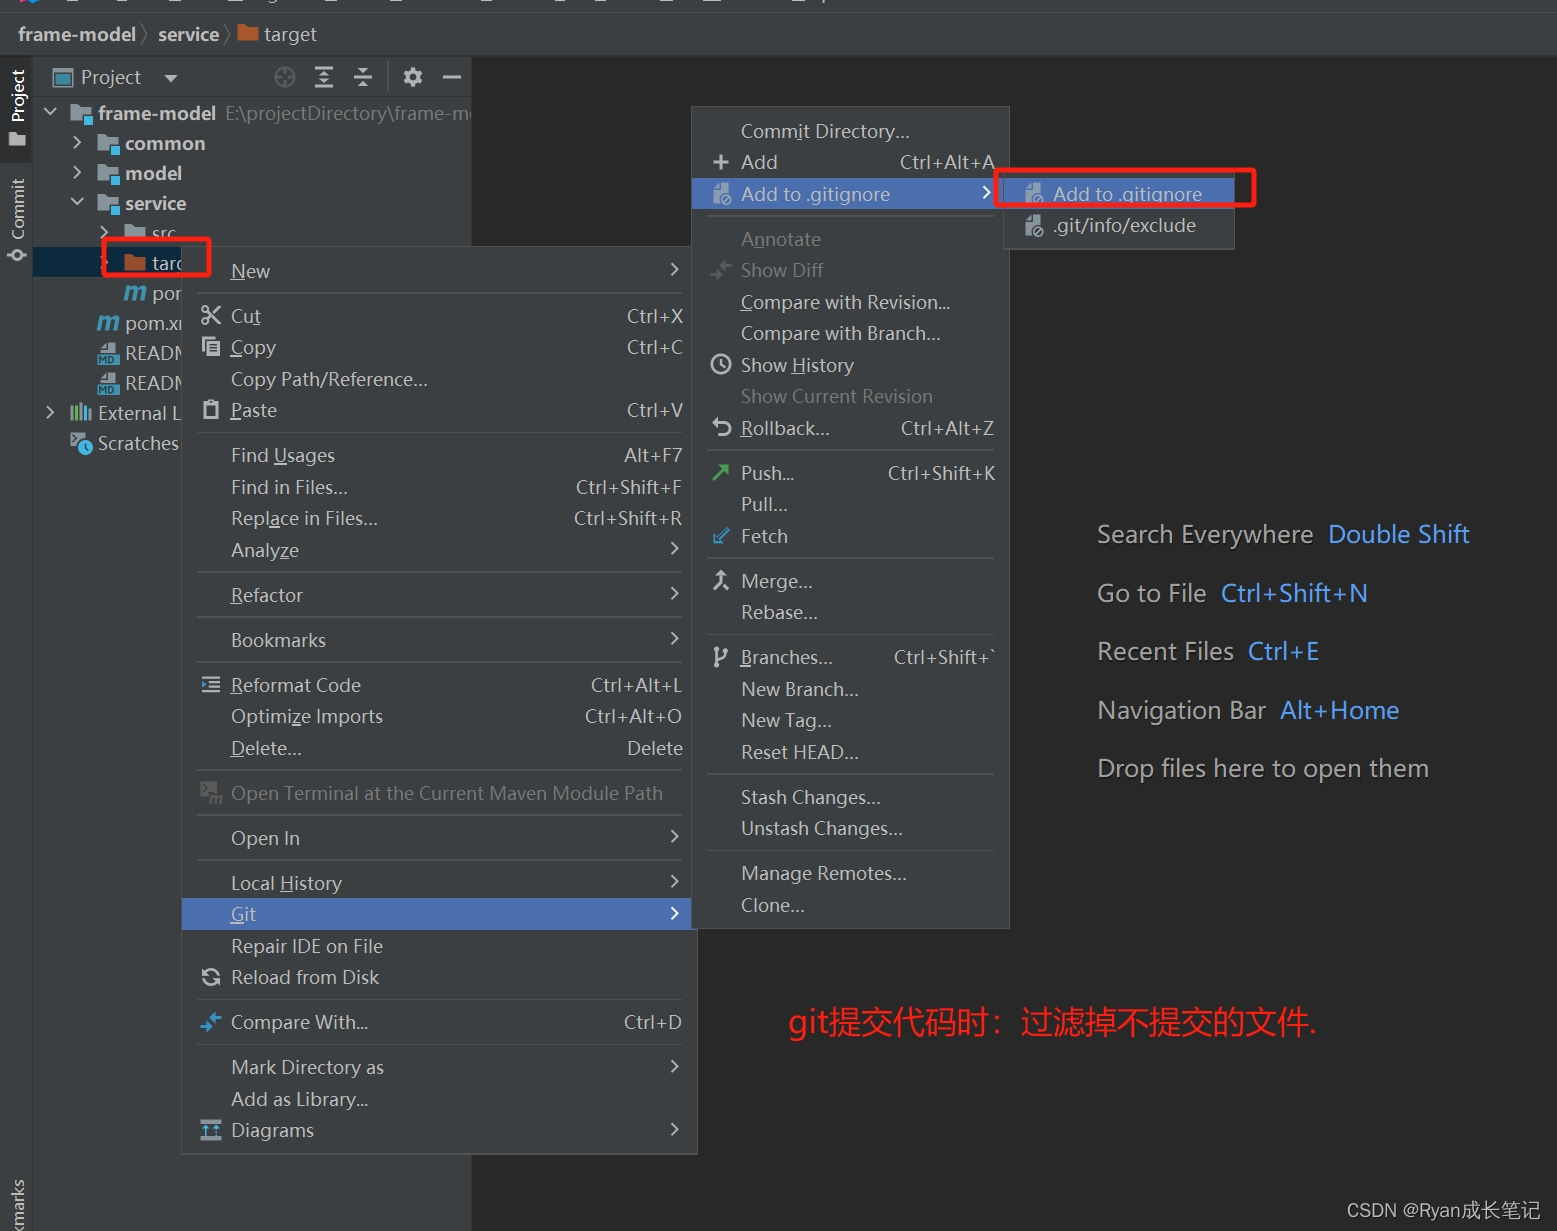Screen dimensions: 1557x1231
Task: Select Add as Library option
Action: [439, 1099]
